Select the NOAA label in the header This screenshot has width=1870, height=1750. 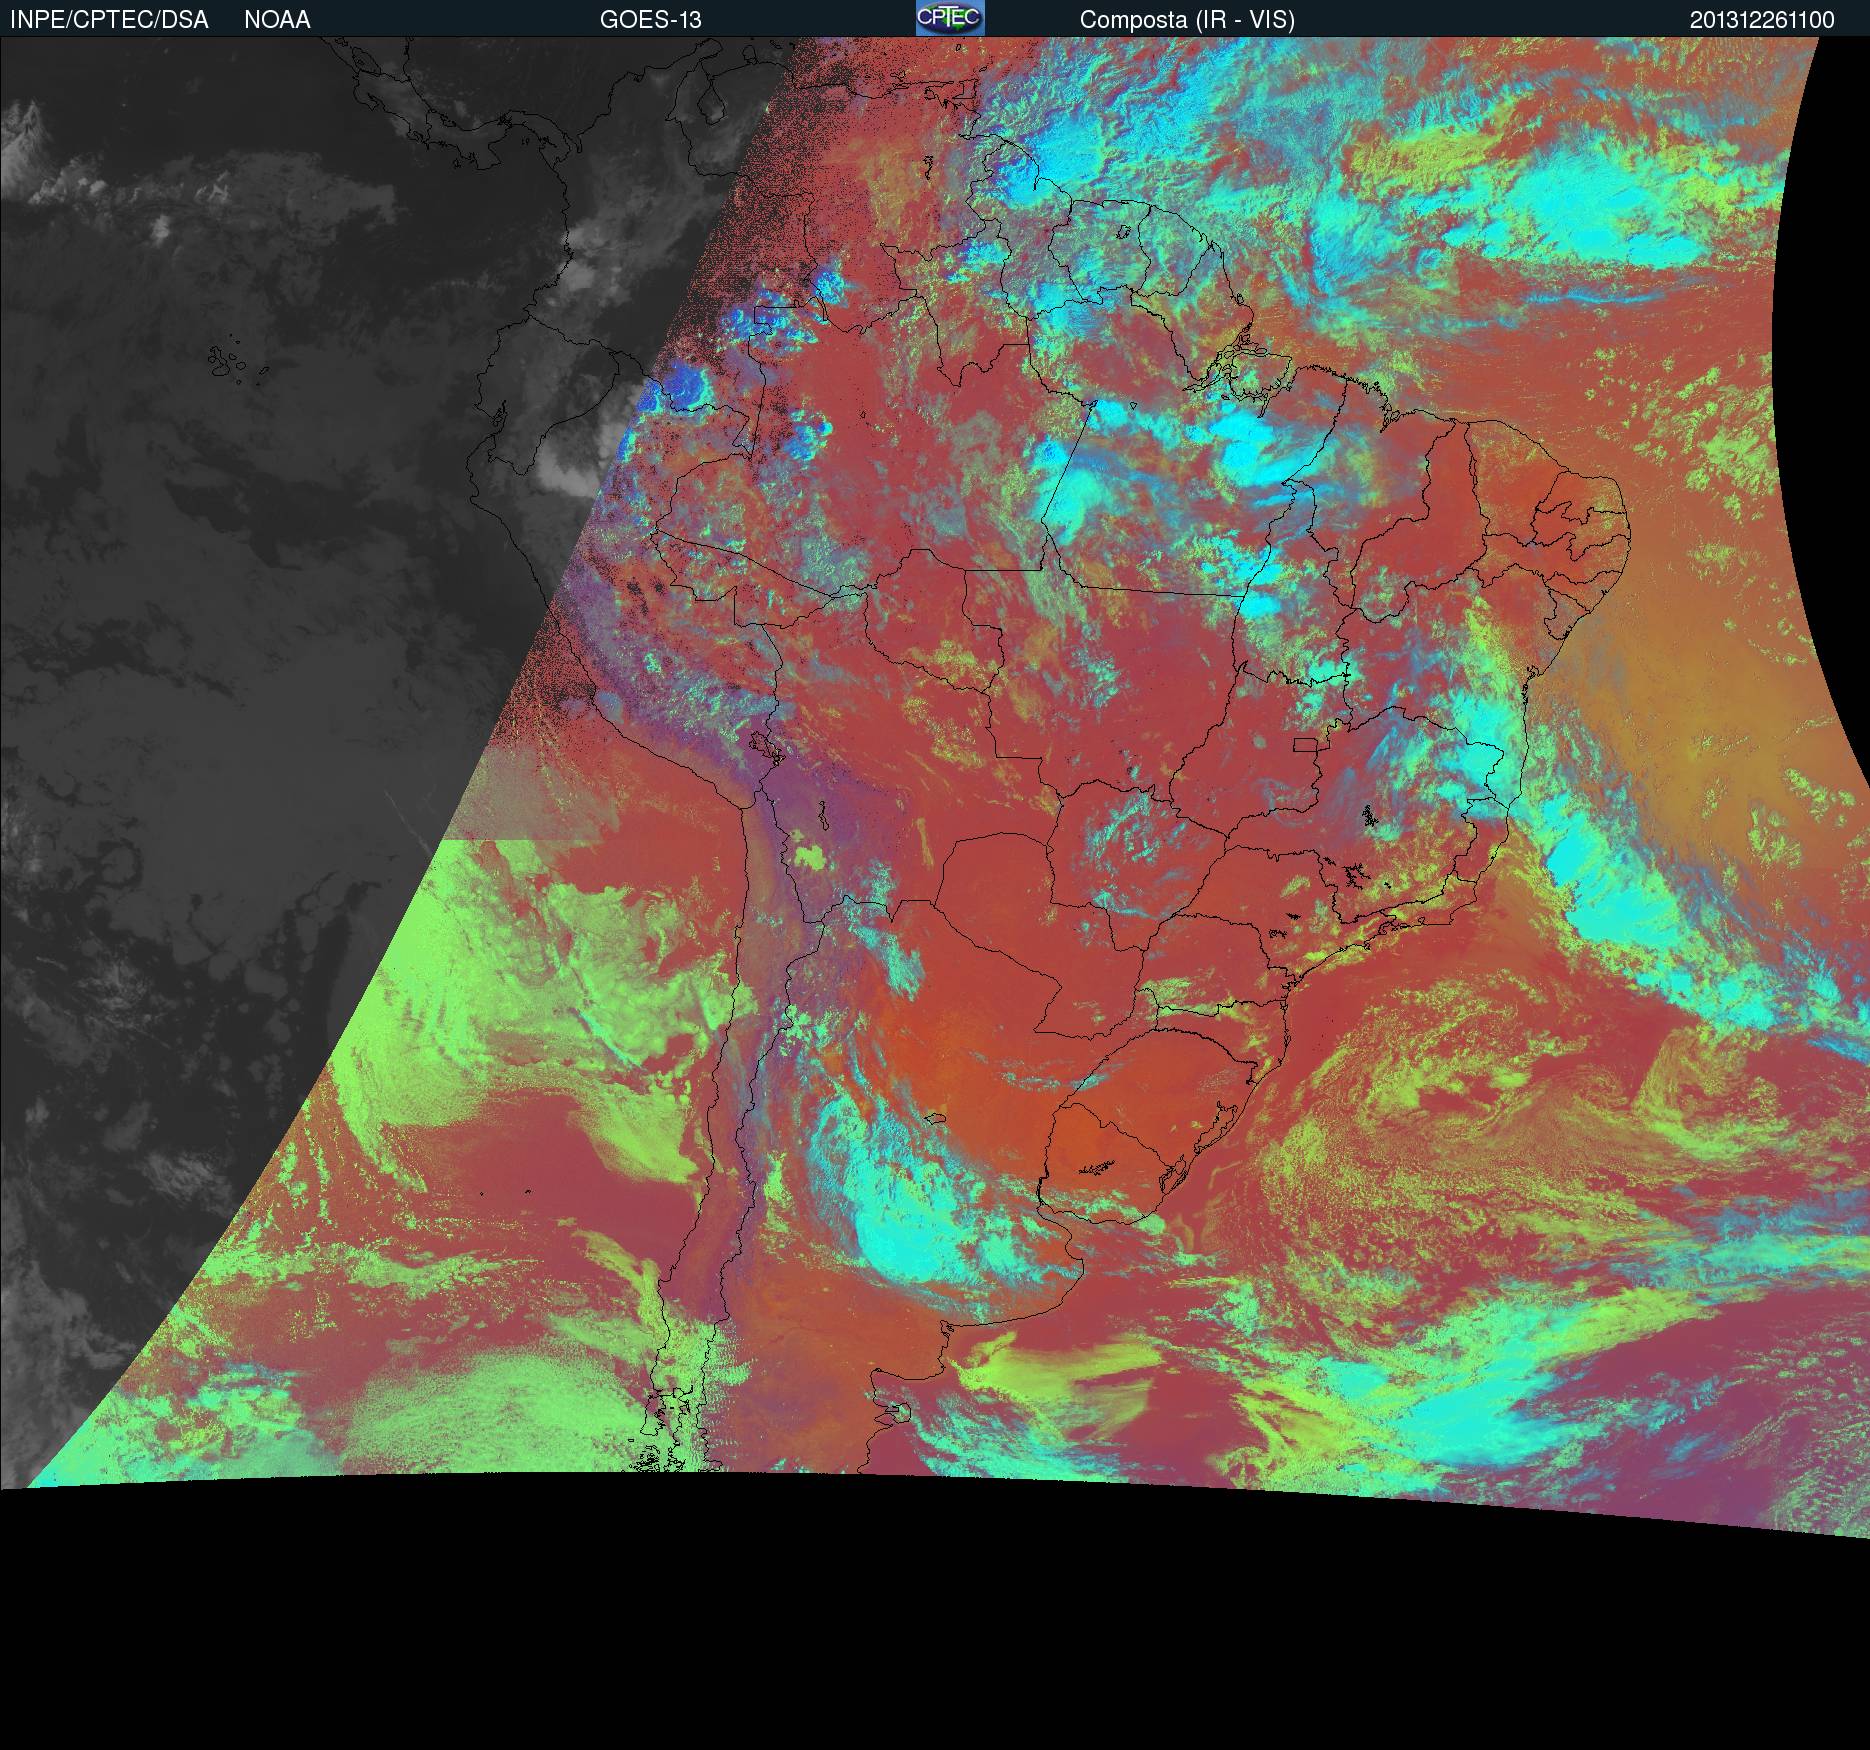pyautogui.click(x=277, y=20)
